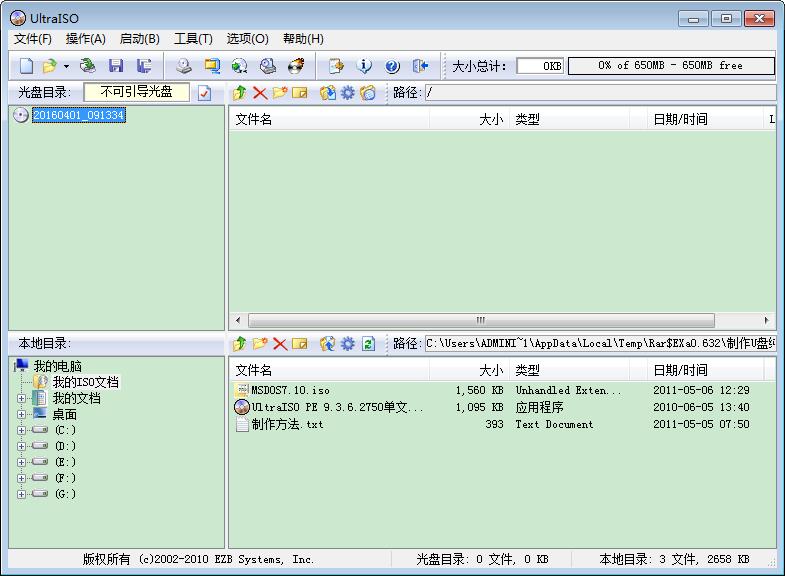Click the scrollbar's right arrow in disc list

[x=766, y=320]
